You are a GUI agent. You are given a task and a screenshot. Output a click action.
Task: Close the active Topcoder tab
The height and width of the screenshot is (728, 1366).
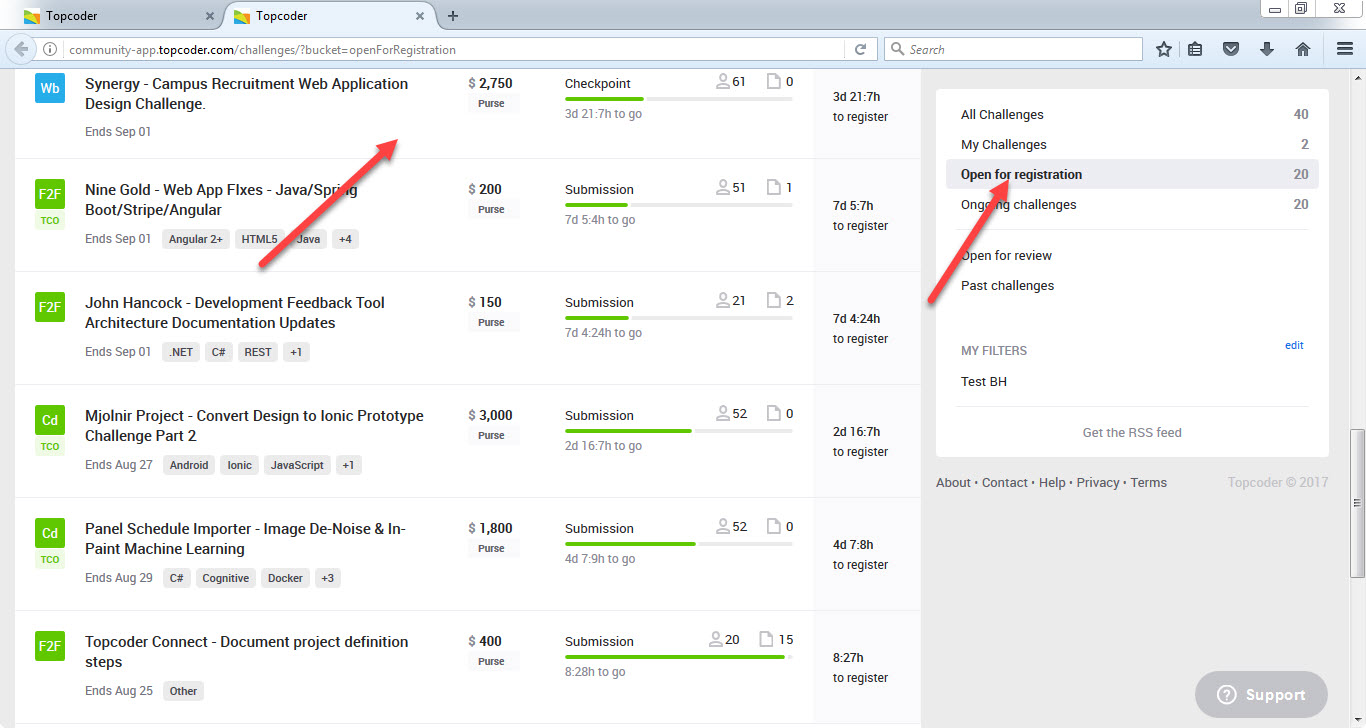pyautogui.click(x=420, y=16)
